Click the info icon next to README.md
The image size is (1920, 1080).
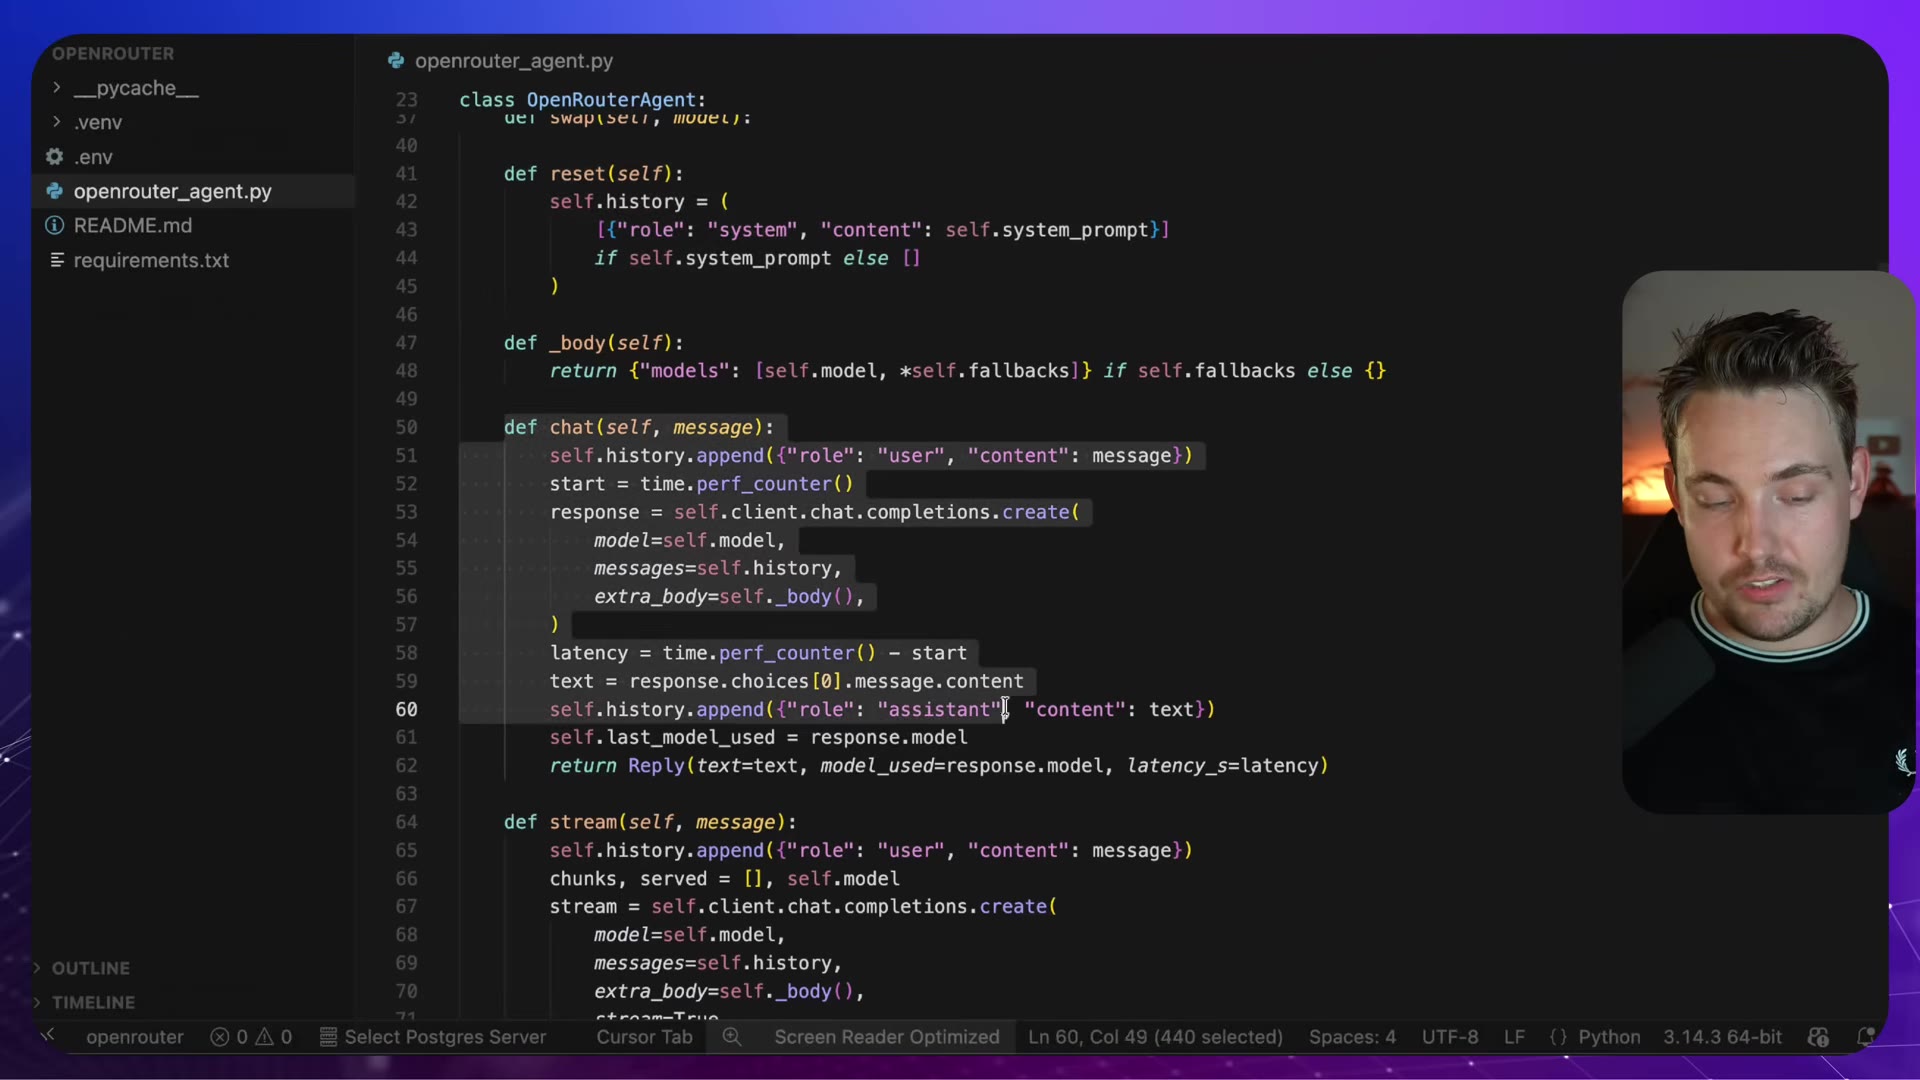pos(55,225)
